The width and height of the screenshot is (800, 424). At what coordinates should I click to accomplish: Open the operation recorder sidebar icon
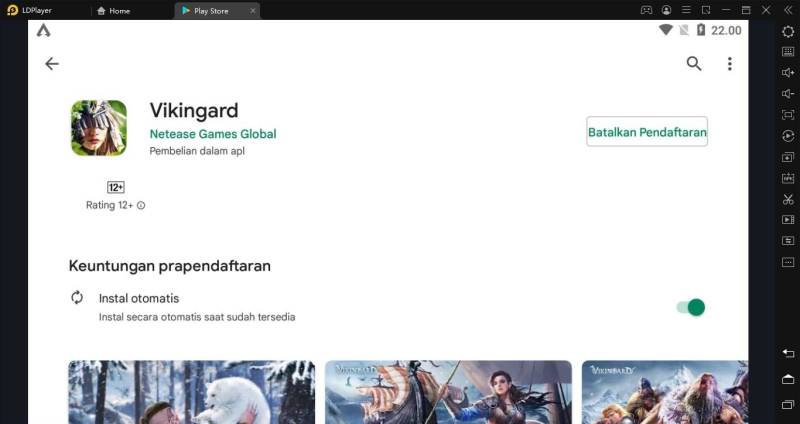pos(788,135)
